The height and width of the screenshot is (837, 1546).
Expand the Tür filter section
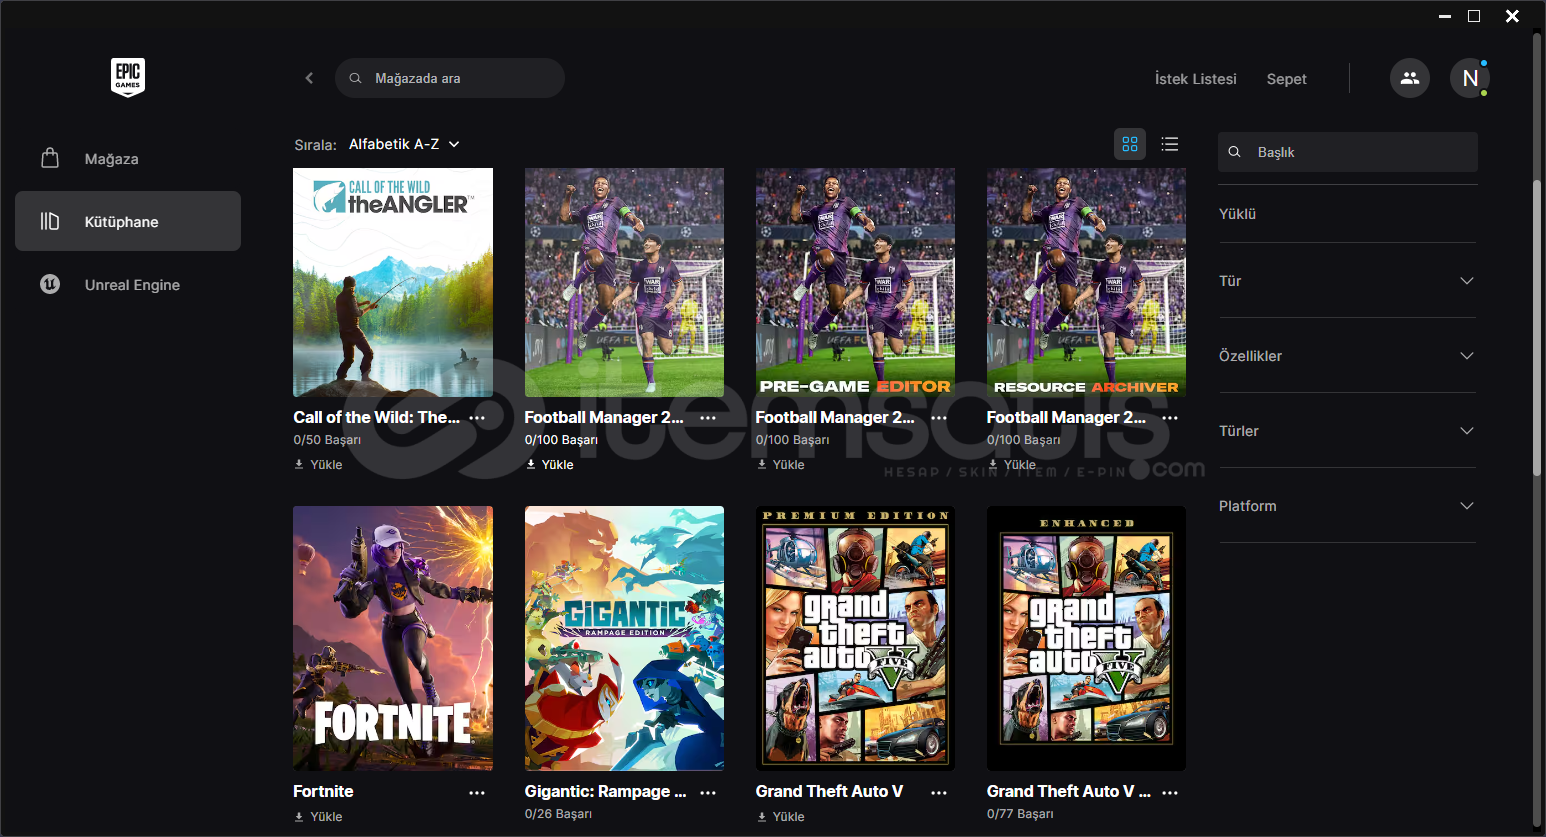[1347, 281]
